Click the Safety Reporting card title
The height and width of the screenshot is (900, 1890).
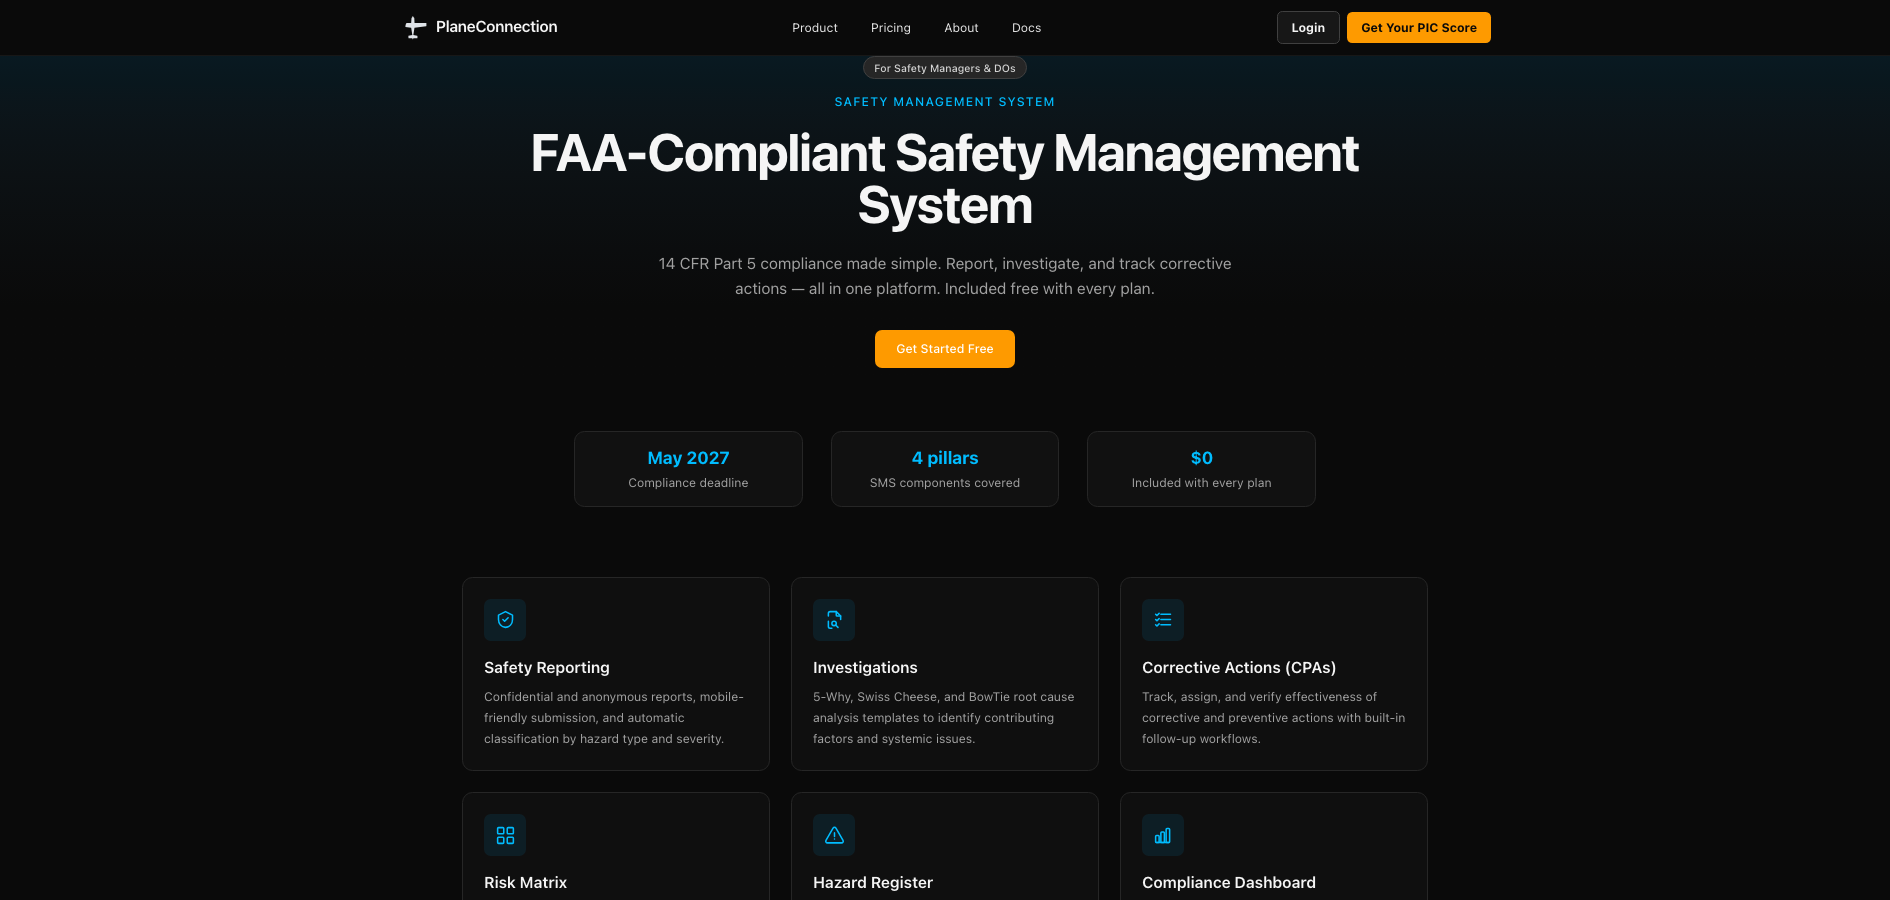point(547,668)
